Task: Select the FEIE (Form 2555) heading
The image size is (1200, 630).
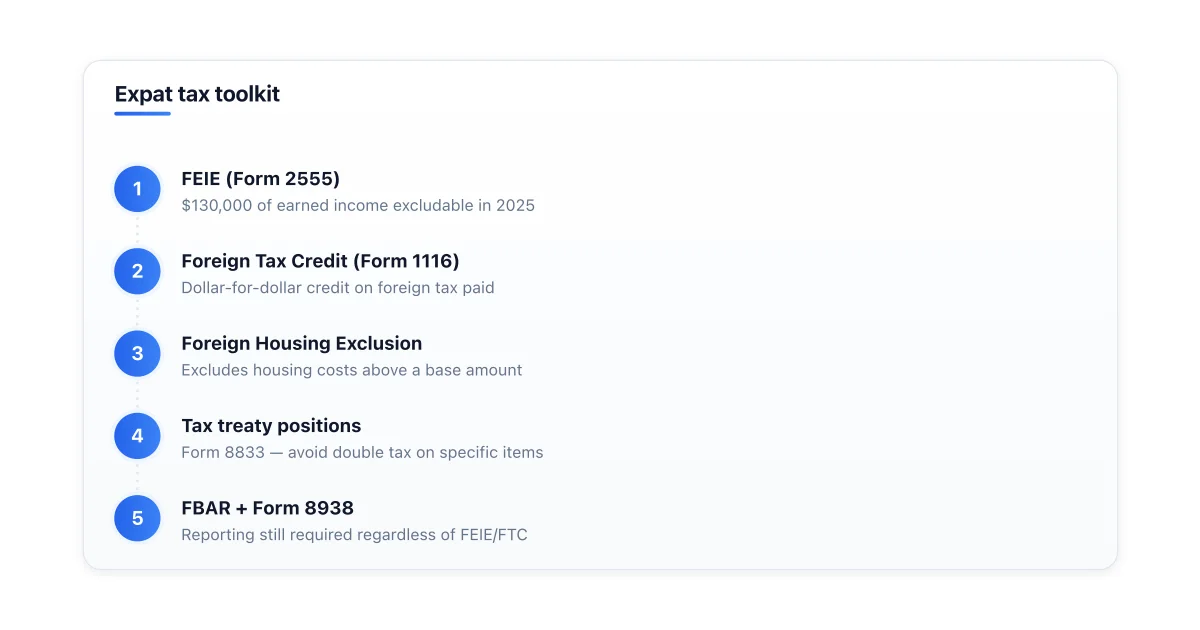Action: (261, 179)
